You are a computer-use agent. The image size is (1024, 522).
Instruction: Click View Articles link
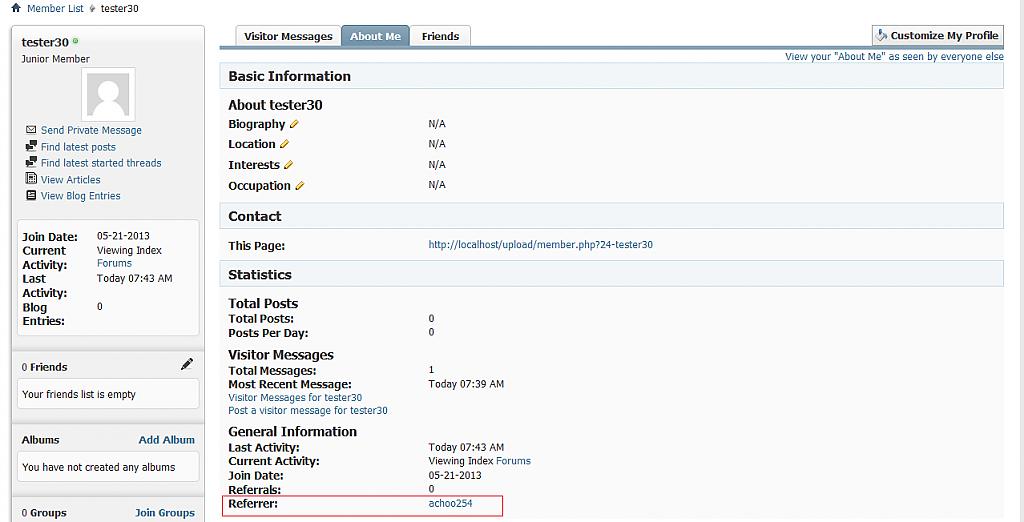coord(70,180)
